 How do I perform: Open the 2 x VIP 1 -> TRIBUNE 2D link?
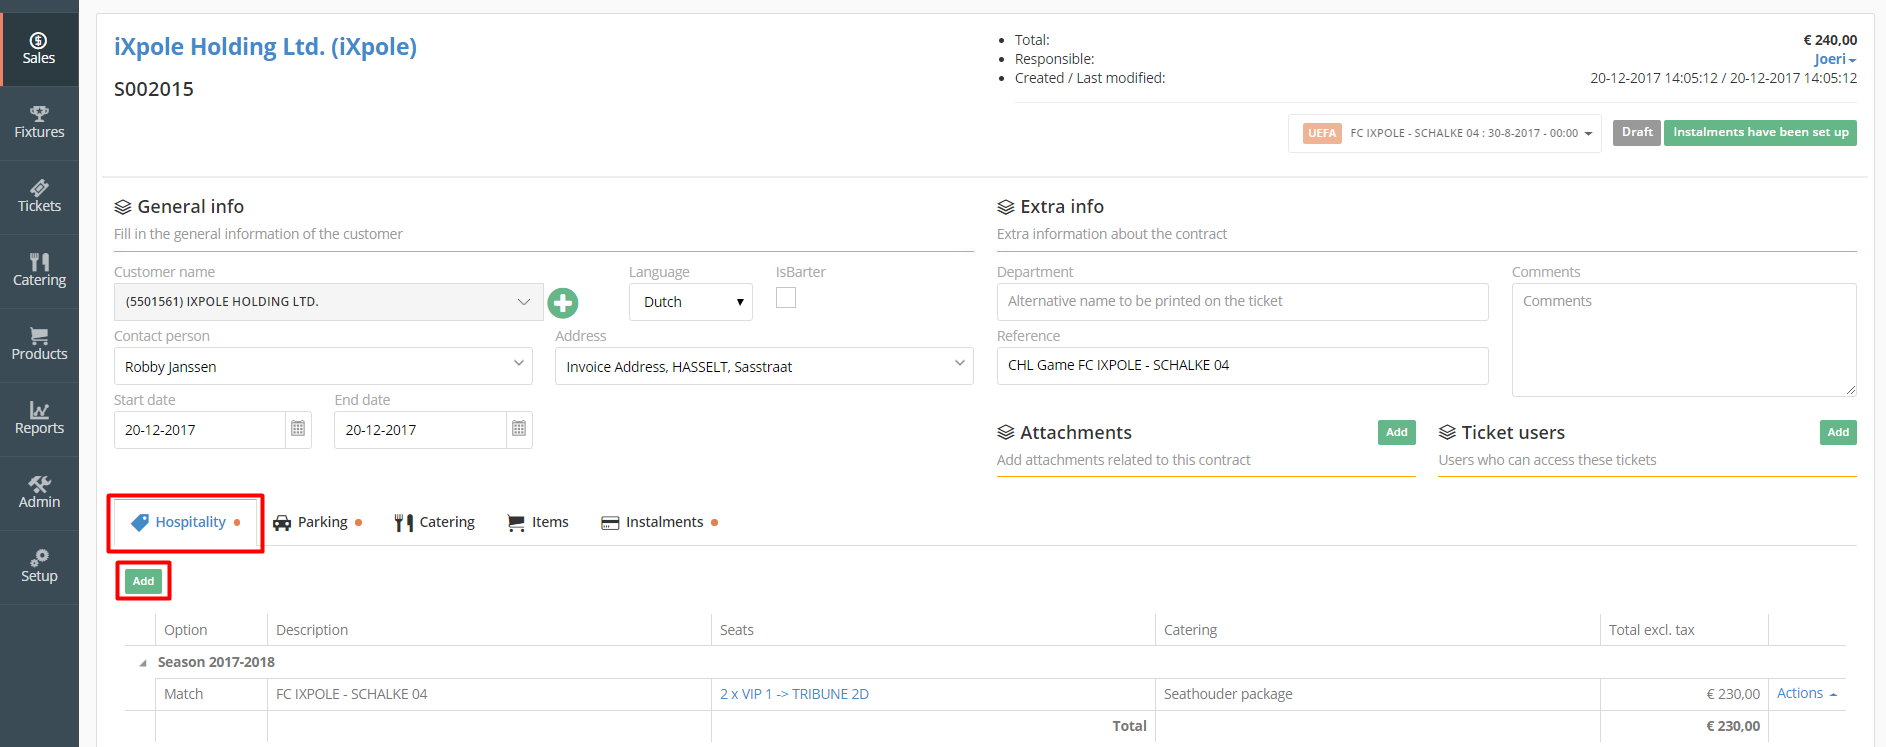point(794,694)
